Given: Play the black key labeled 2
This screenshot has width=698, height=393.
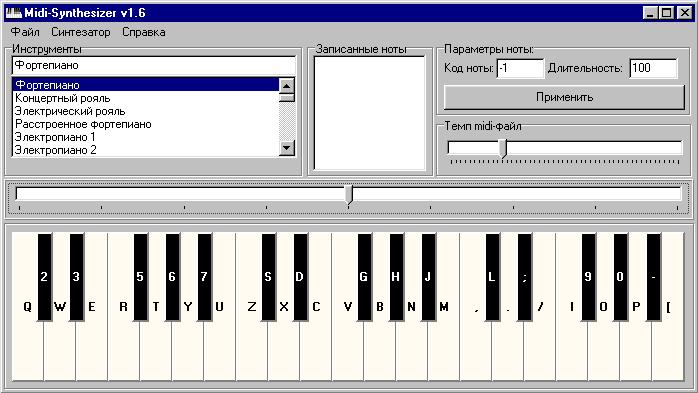Looking at the screenshot, I should [x=45, y=276].
